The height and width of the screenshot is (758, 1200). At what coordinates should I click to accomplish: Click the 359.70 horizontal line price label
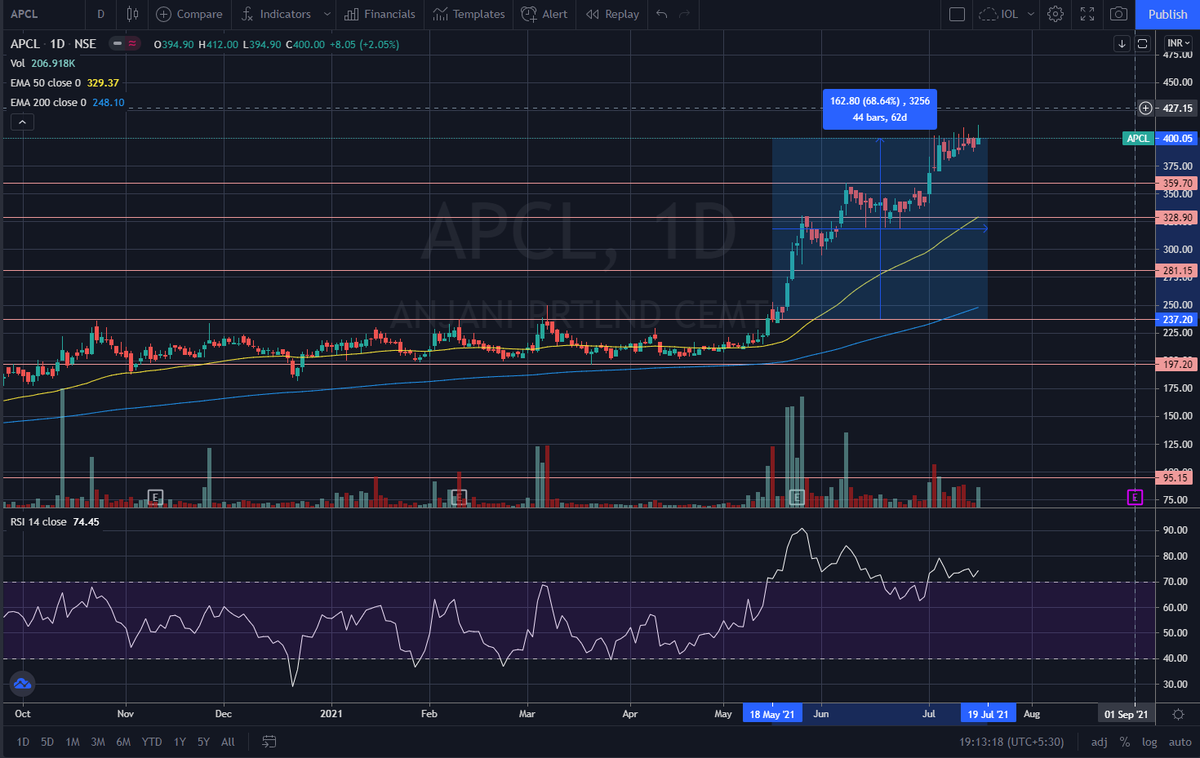point(1174,183)
